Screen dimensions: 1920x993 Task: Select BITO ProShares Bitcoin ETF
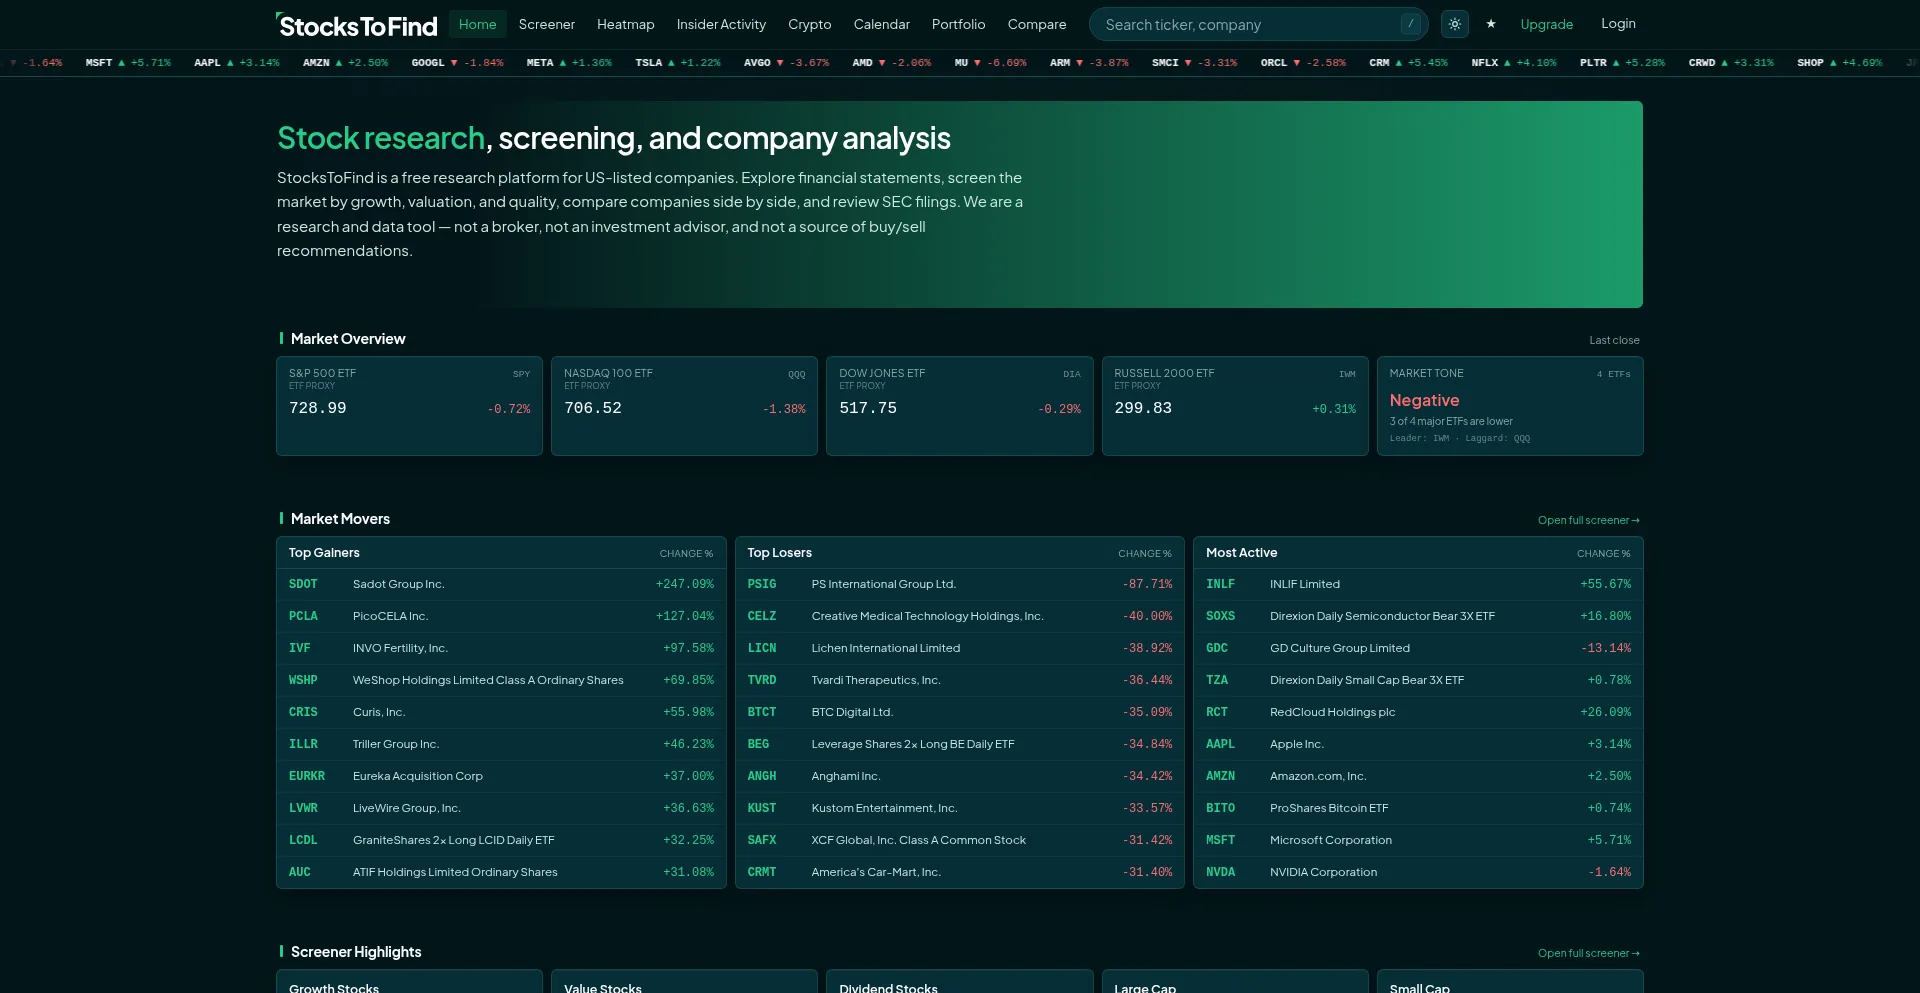pos(1418,808)
